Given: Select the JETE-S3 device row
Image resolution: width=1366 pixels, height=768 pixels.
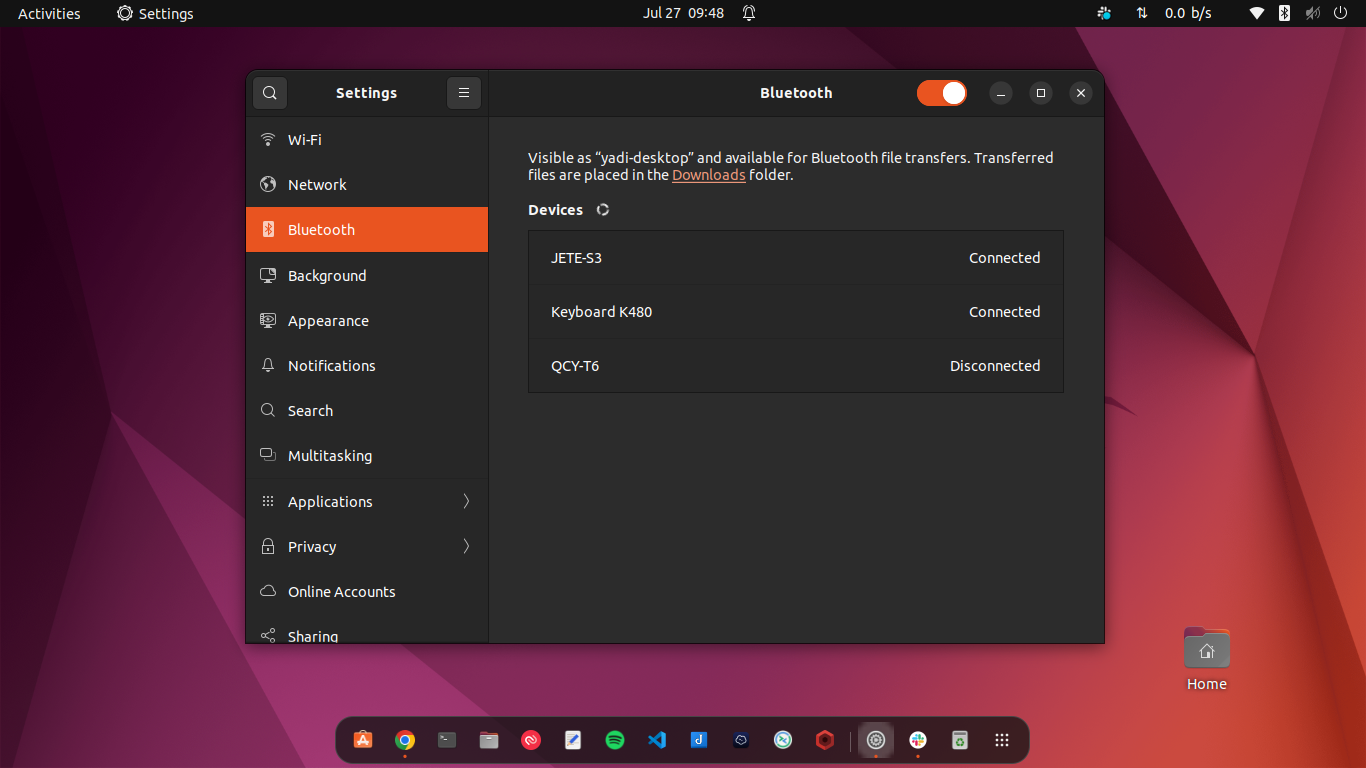Looking at the screenshot, I should tap(796, 258).
